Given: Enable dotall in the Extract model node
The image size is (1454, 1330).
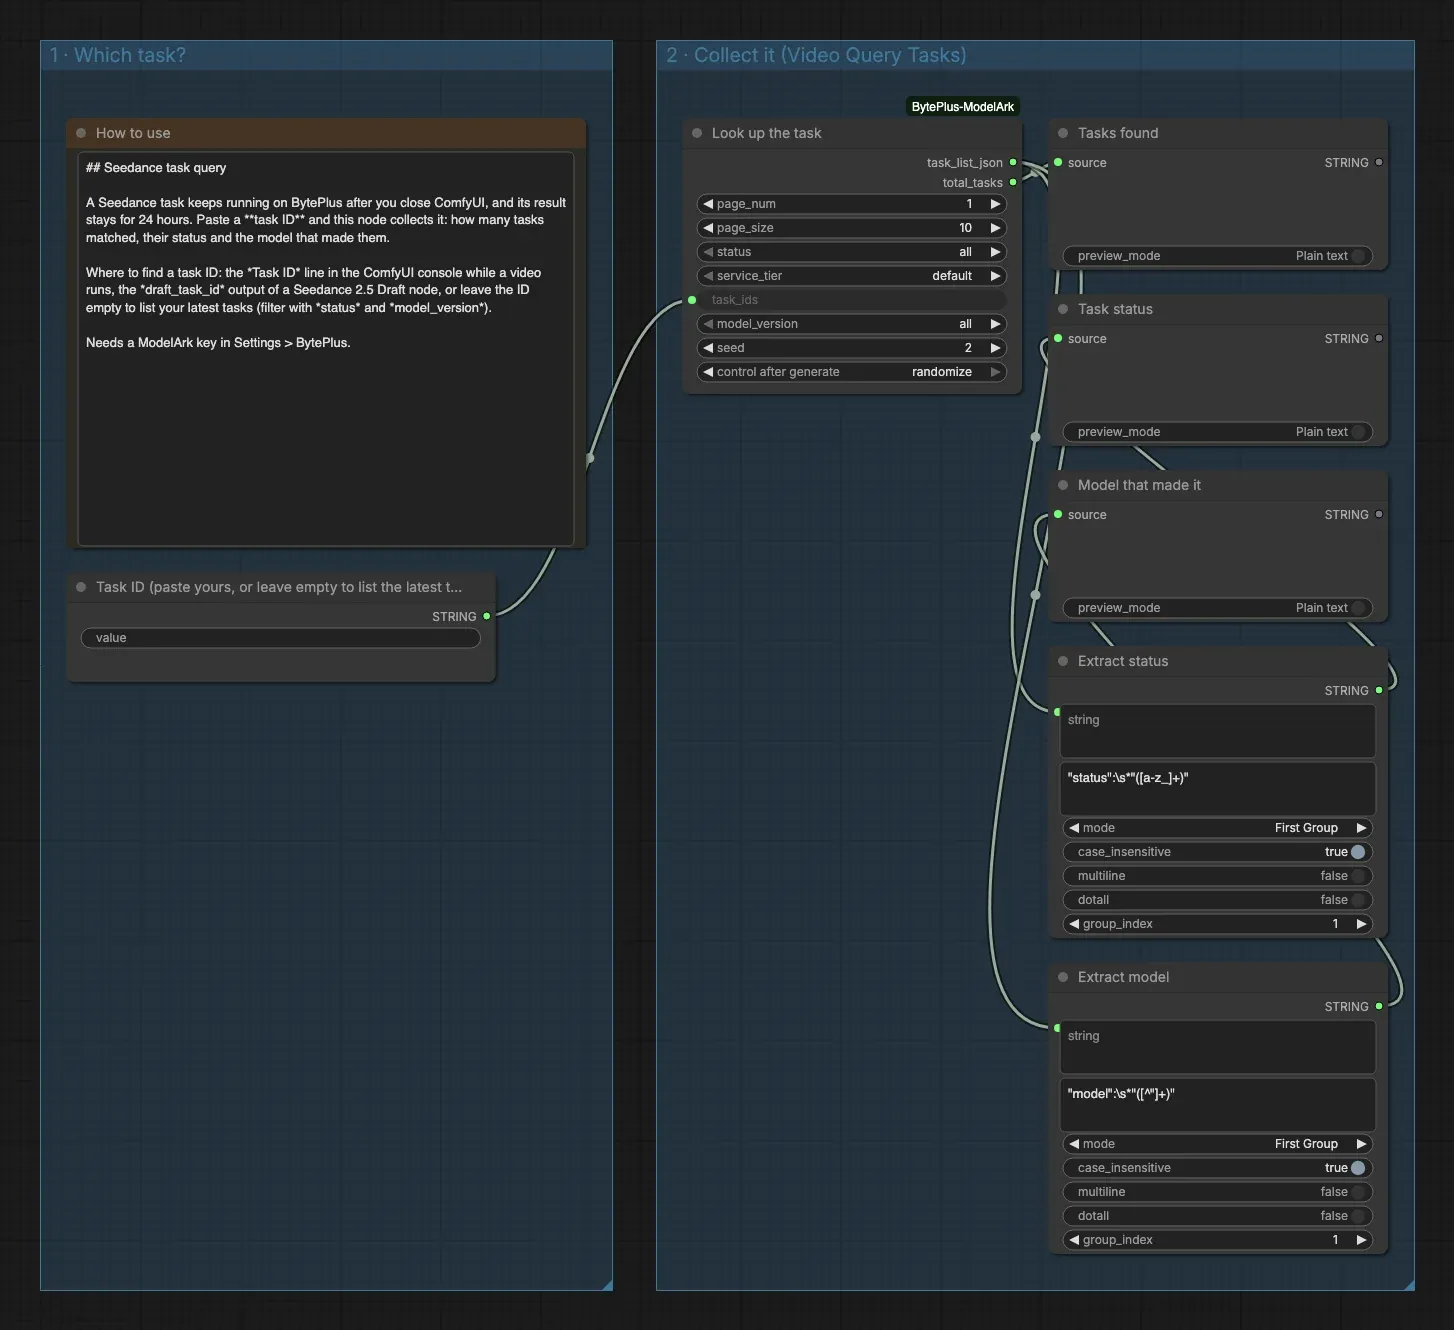Looking at the screenshot, I should (x=1217, y=1216).
